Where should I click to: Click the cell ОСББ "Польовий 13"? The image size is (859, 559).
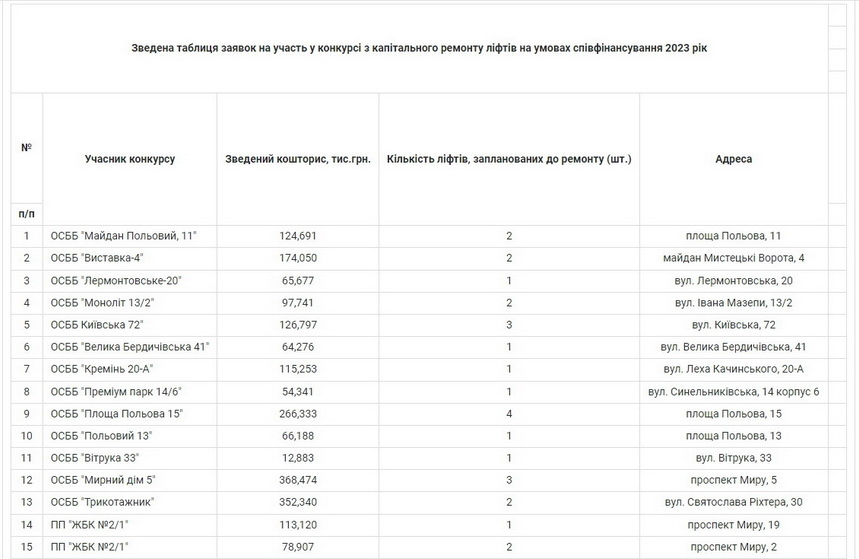104,436
